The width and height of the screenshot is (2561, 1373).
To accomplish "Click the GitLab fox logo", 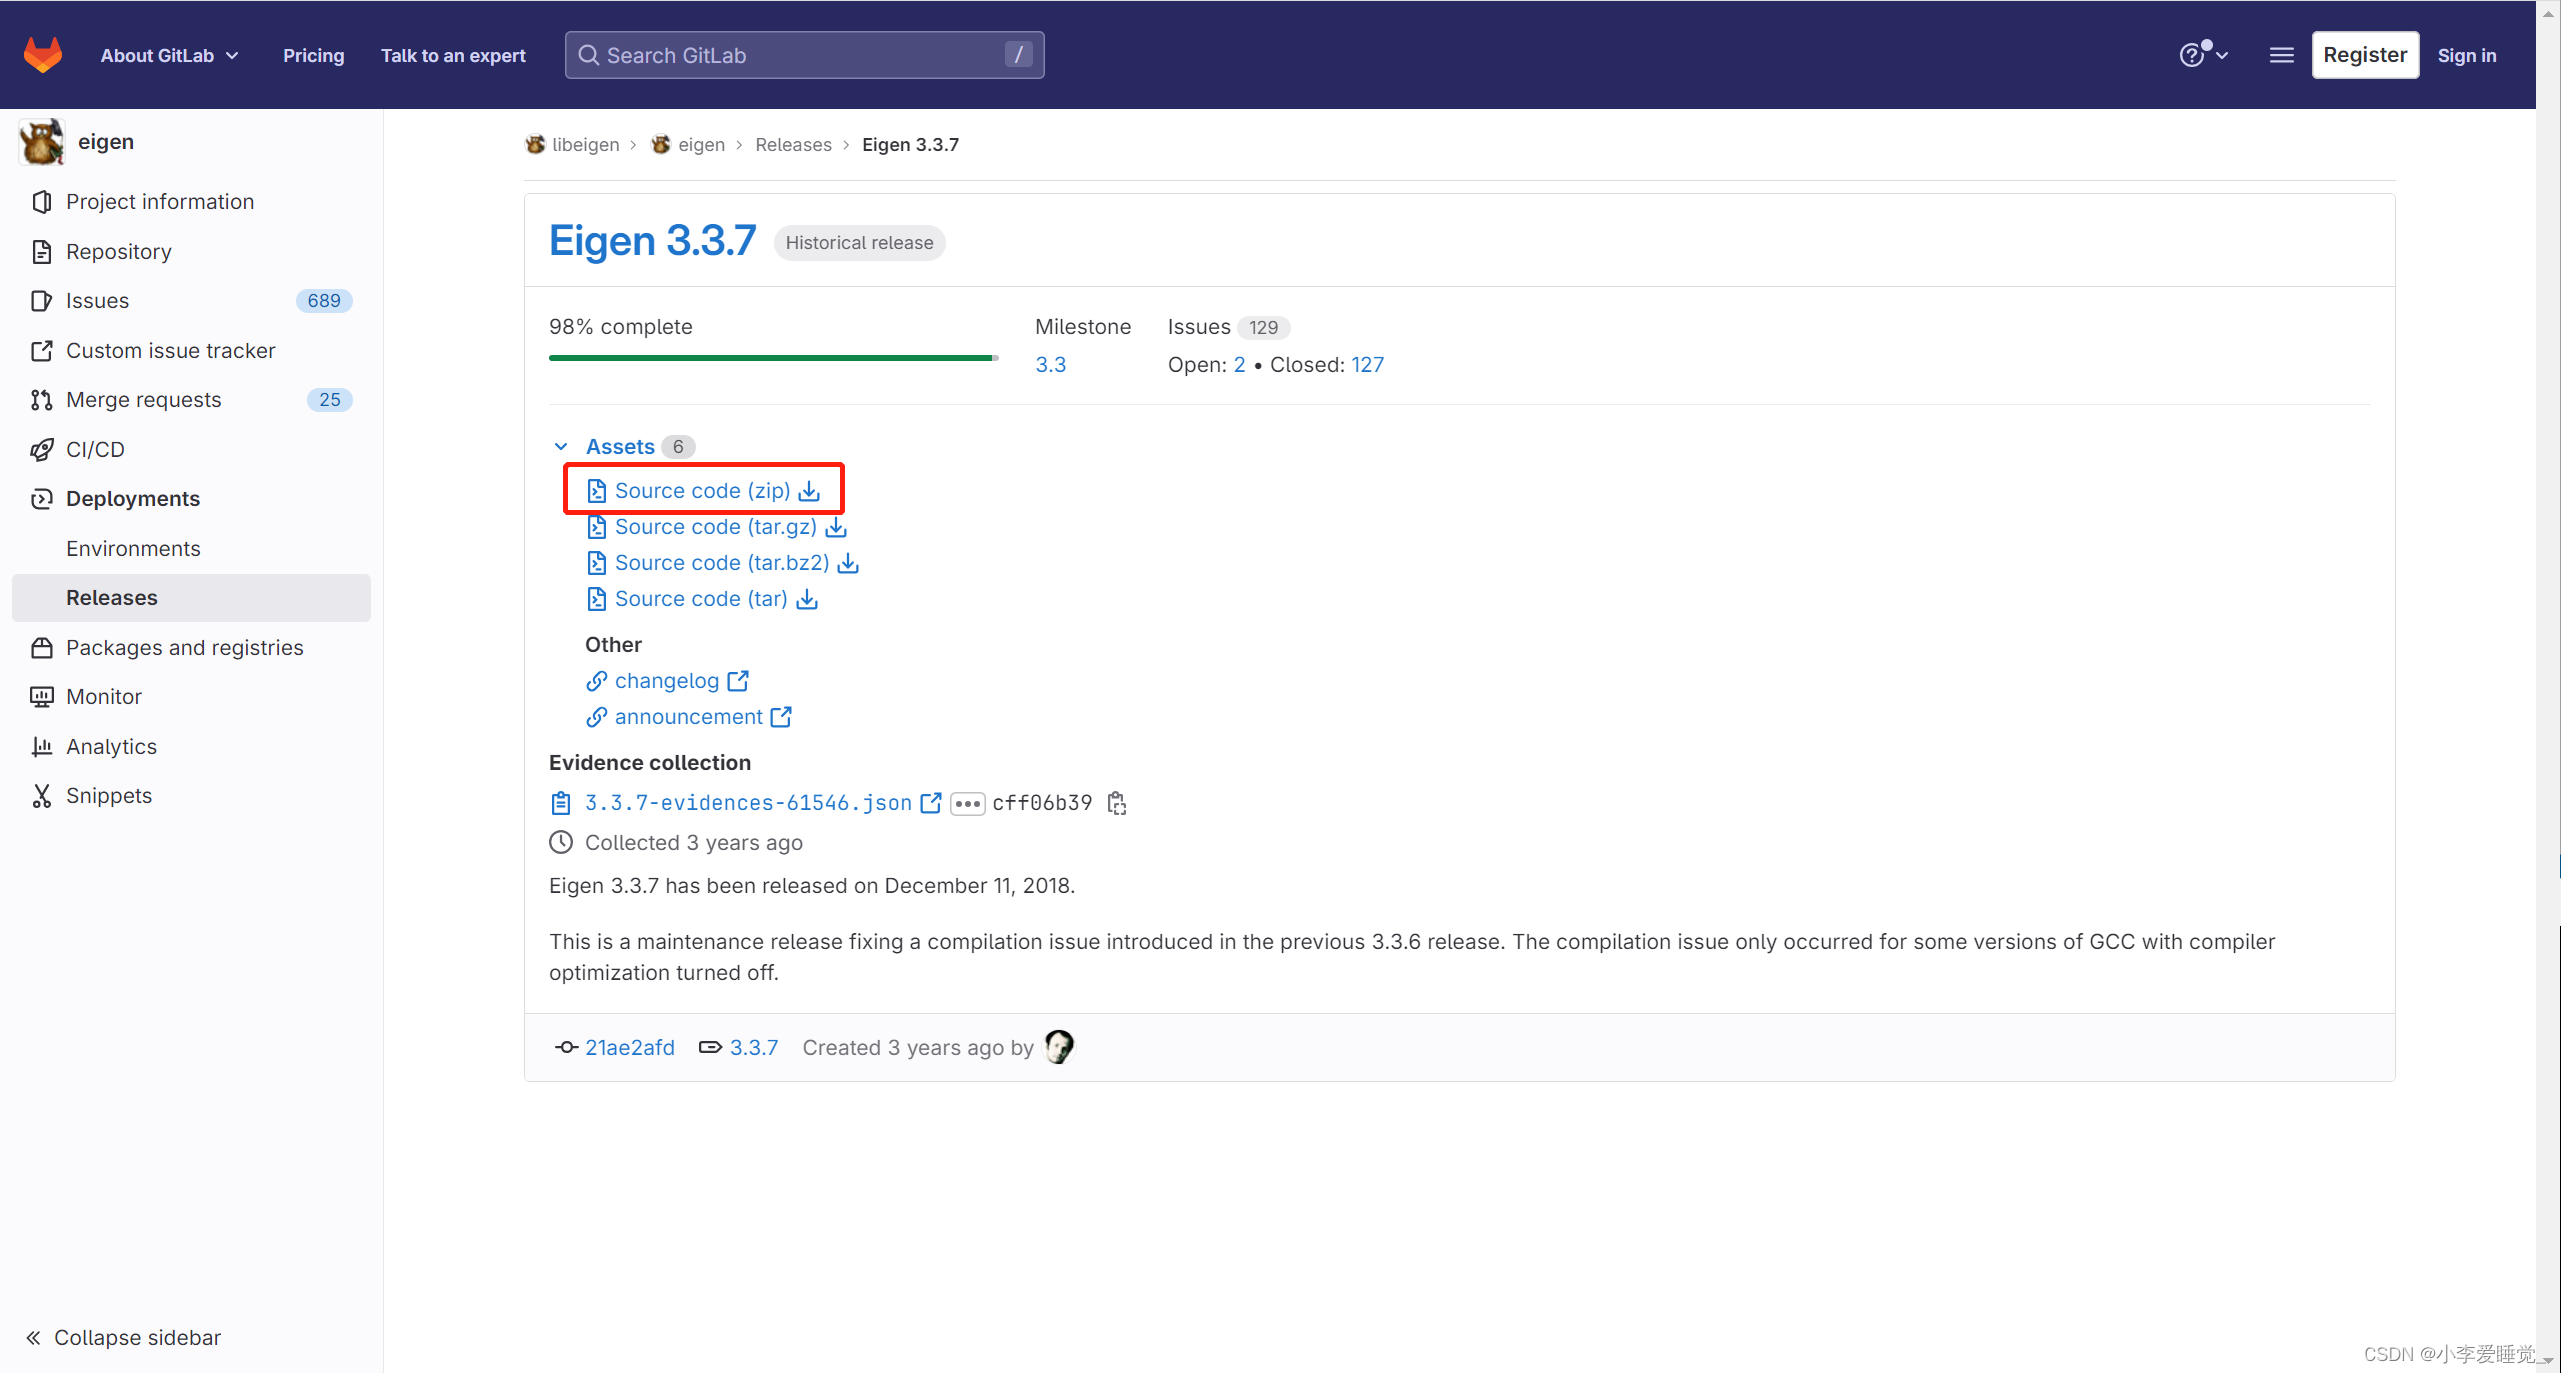I will click(43, 54).
